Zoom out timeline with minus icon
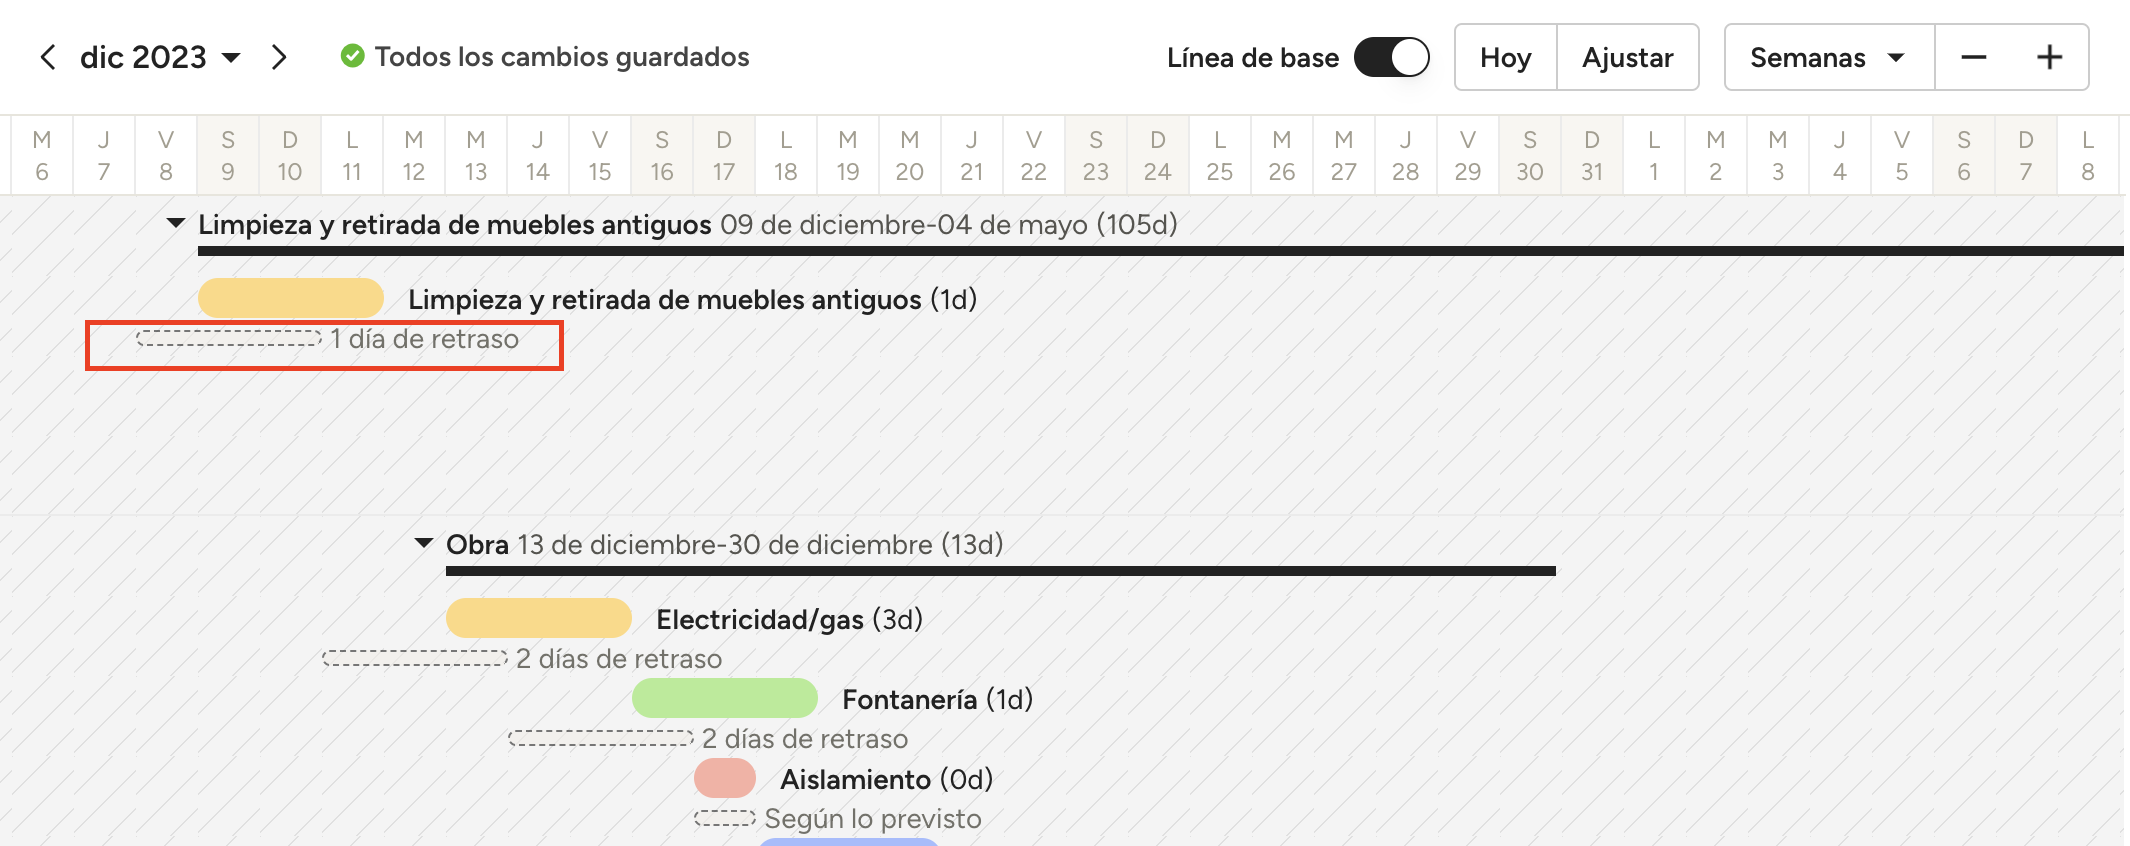The image size is (2130, 846). click(1973, 57)
